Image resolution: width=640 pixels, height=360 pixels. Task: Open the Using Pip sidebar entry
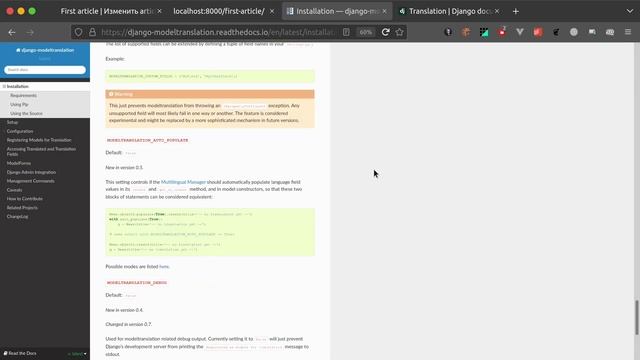tap(19, 104)
